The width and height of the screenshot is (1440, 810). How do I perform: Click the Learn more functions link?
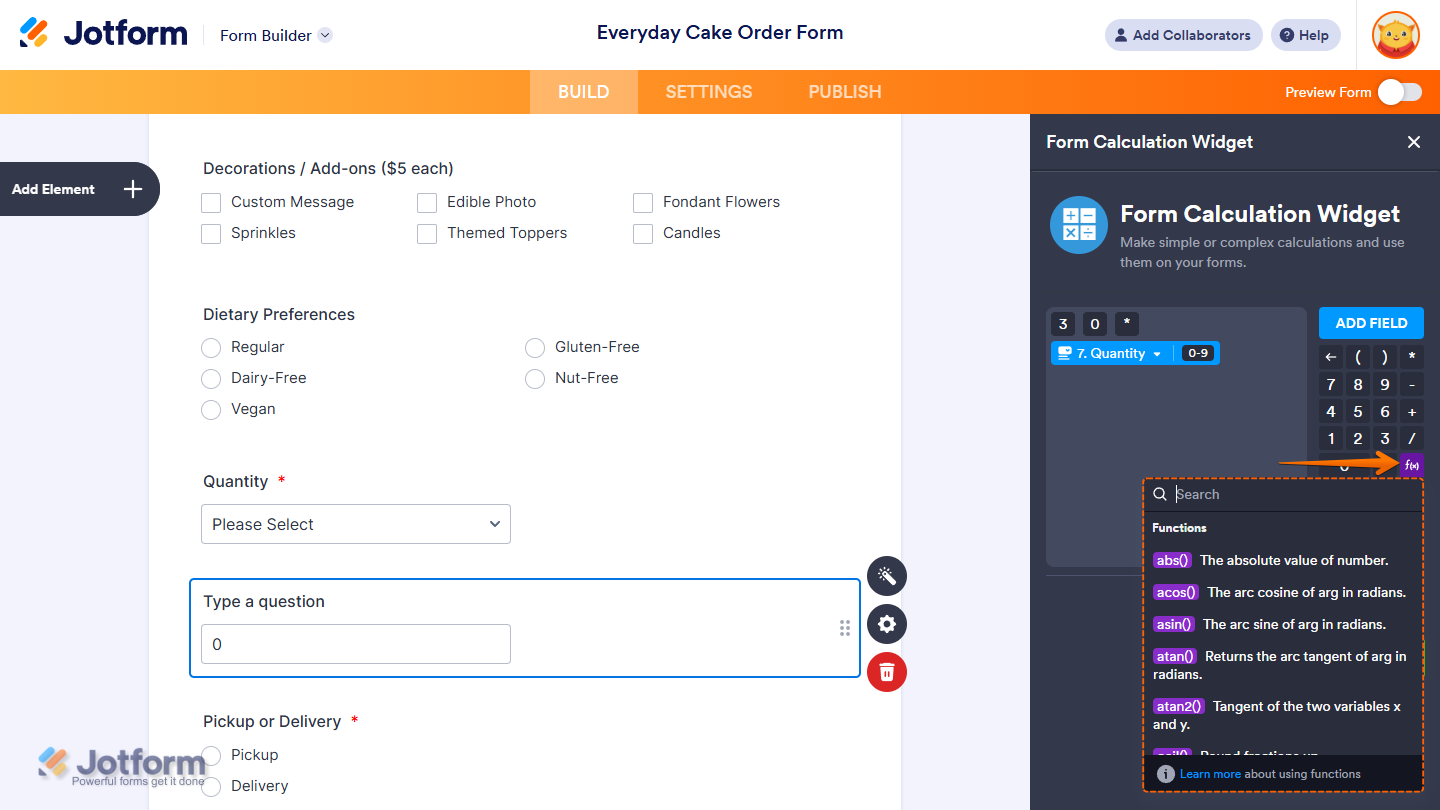tap(1210, 773)
